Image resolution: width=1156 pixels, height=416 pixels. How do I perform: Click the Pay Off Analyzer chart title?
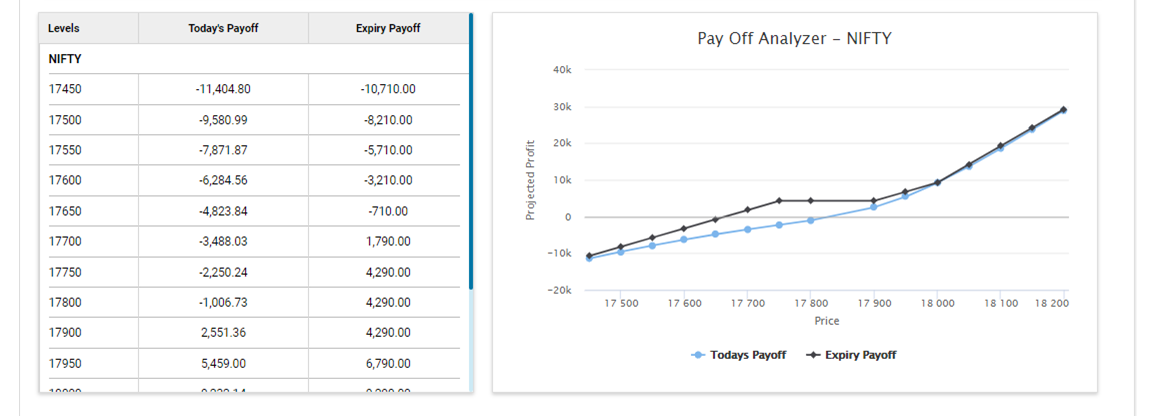(794, 39)
